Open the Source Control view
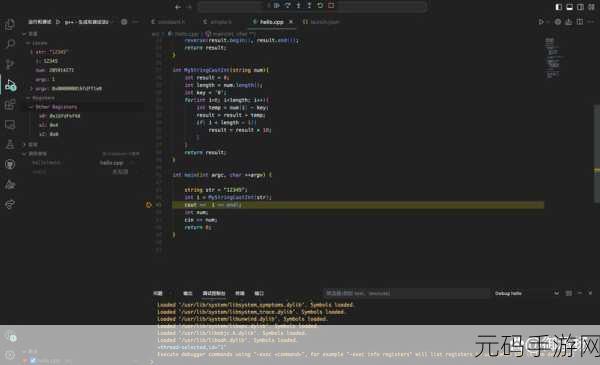The height and width of the screenshot is (365, 600). pos(10,64)
